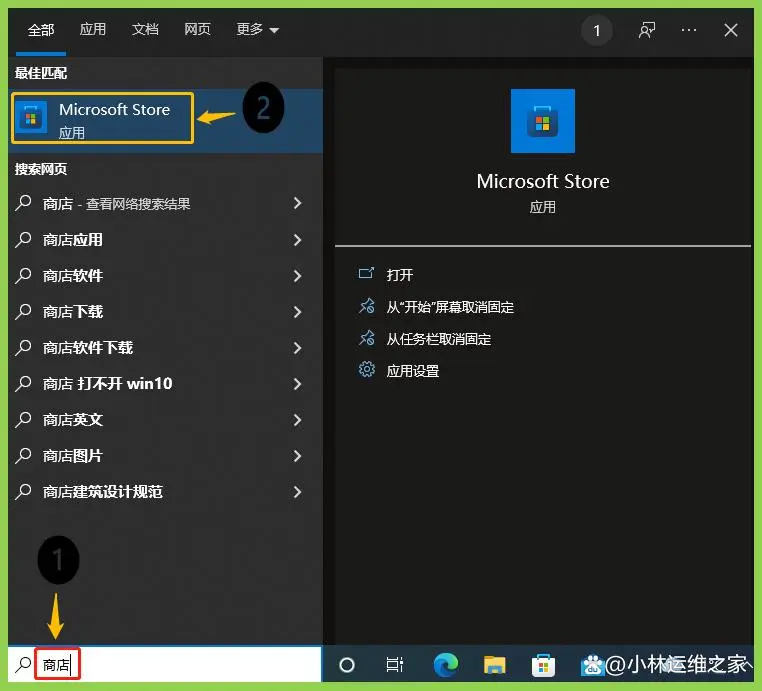This screenshot has width=762, height=691.
Task: Click the magnifier icon in search box
Action: coord(23,664)
